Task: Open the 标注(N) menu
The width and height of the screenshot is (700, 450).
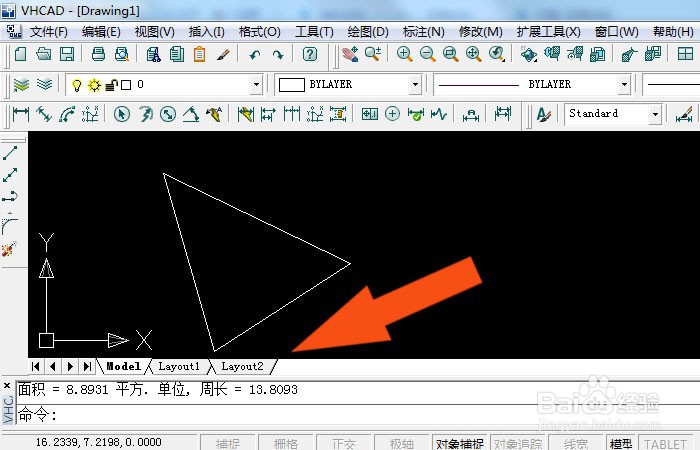Action: [x=423, y=32]
